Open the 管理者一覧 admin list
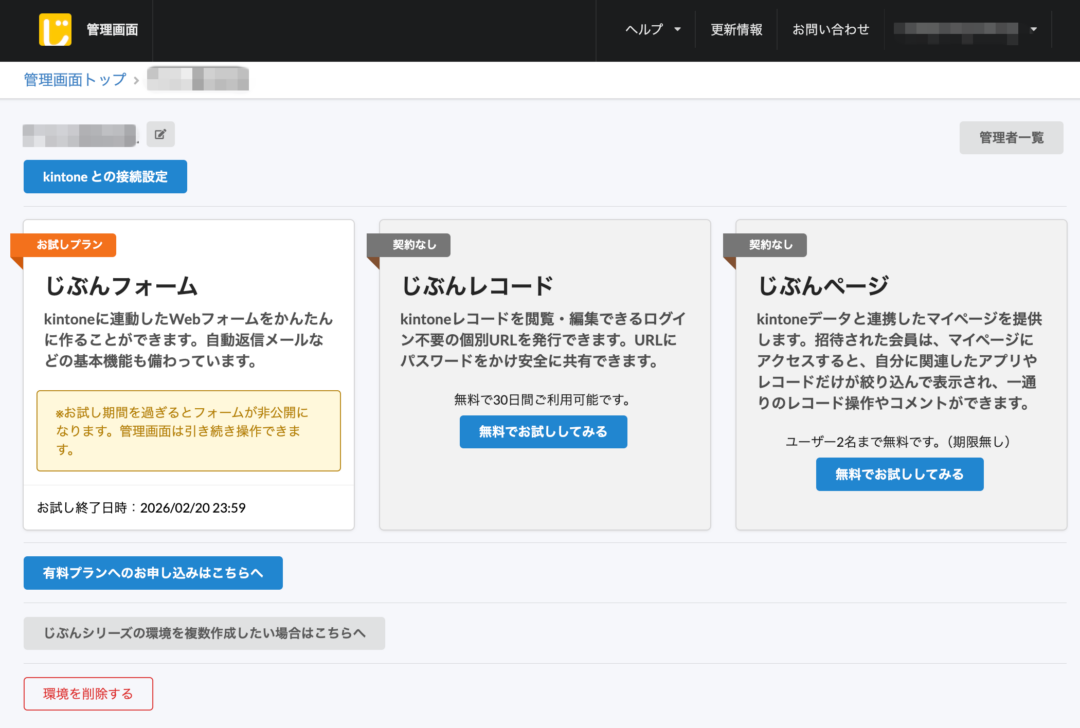 [x=1011, y=137]
